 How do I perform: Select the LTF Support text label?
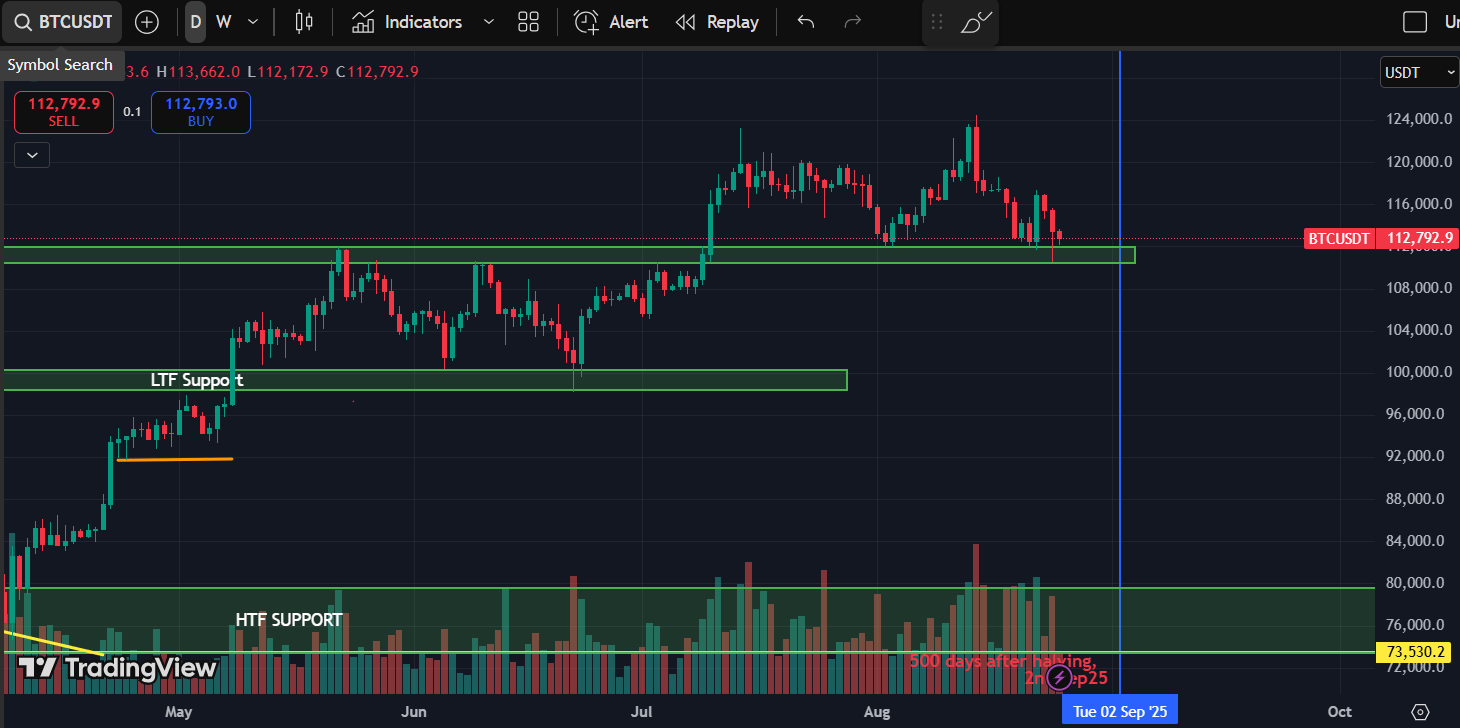[197, 380]
